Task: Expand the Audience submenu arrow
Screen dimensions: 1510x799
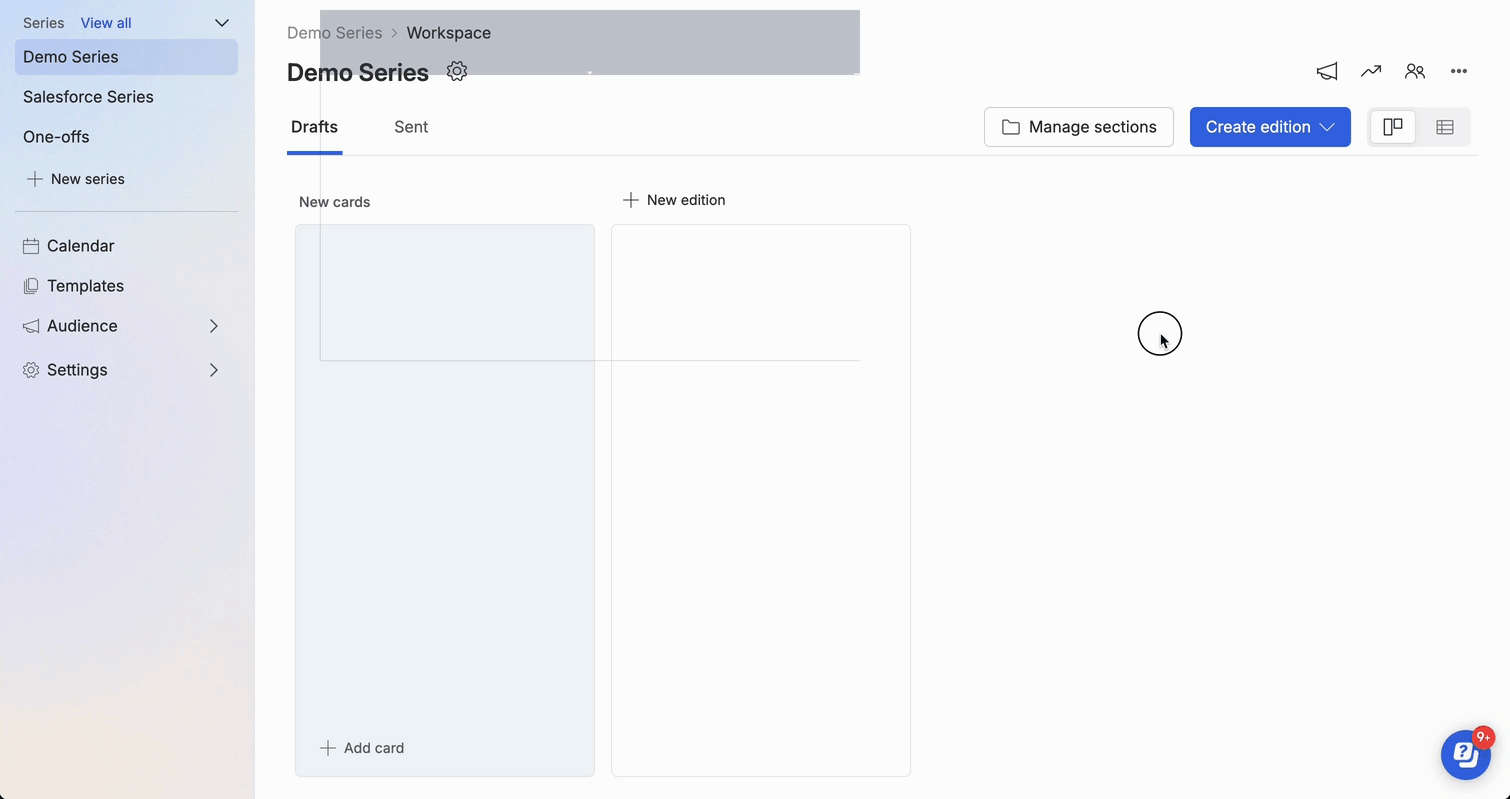Action: [214, 326]
